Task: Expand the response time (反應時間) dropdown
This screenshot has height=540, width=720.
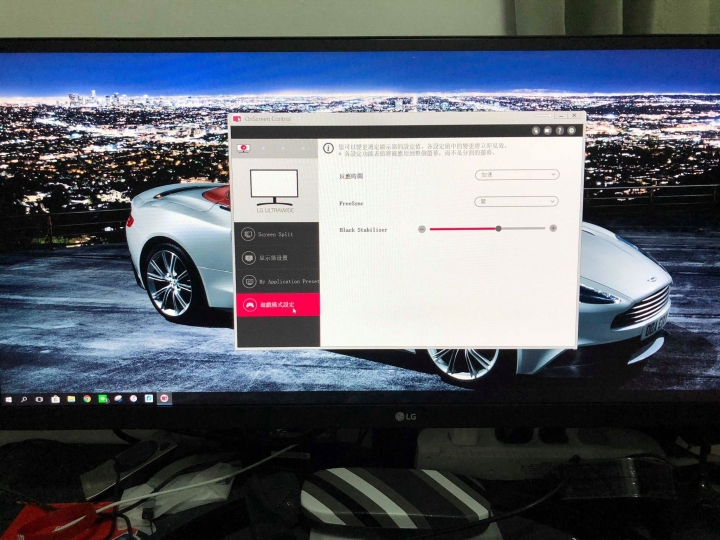Action: tap(517, 174)
